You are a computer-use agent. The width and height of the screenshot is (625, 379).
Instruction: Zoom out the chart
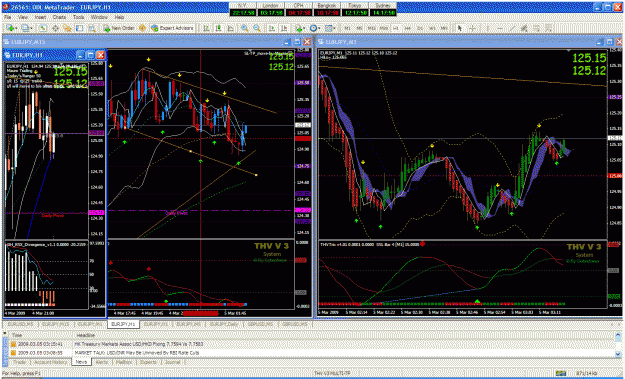pyautogui.click(x=257, y=28)
